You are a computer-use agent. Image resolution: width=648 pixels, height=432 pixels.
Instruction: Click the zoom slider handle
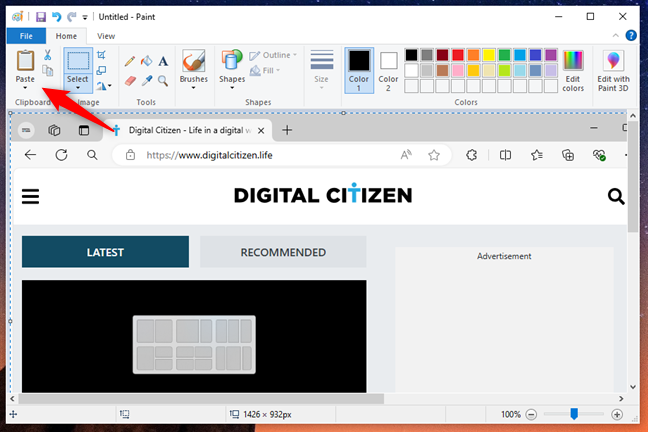(574, 414)
